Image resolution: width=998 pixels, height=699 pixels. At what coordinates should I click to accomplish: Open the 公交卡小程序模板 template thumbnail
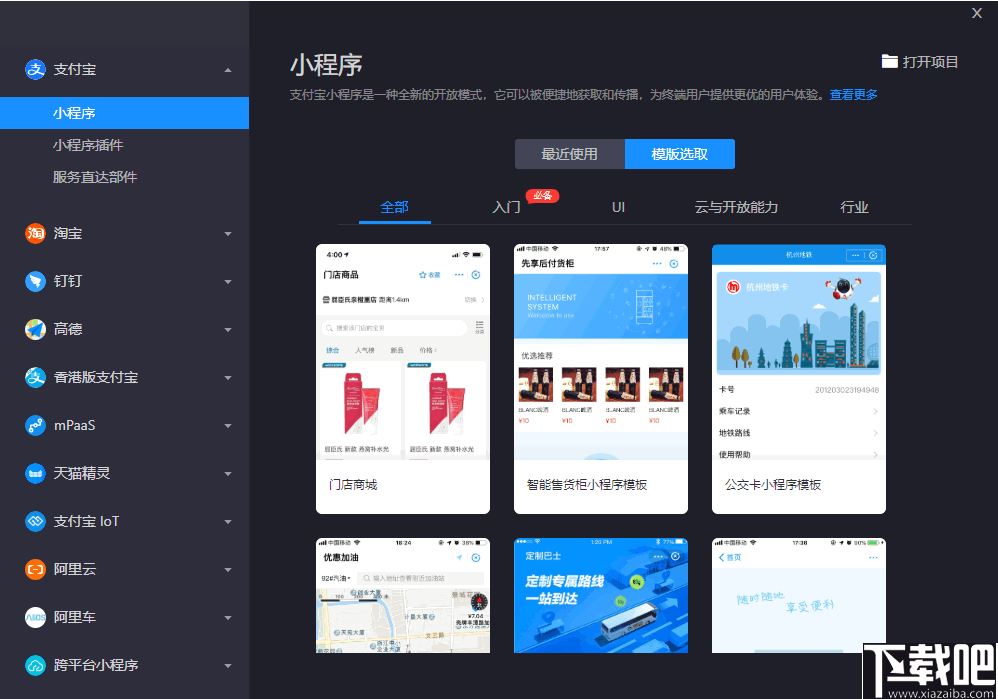(x=798, y=378)
